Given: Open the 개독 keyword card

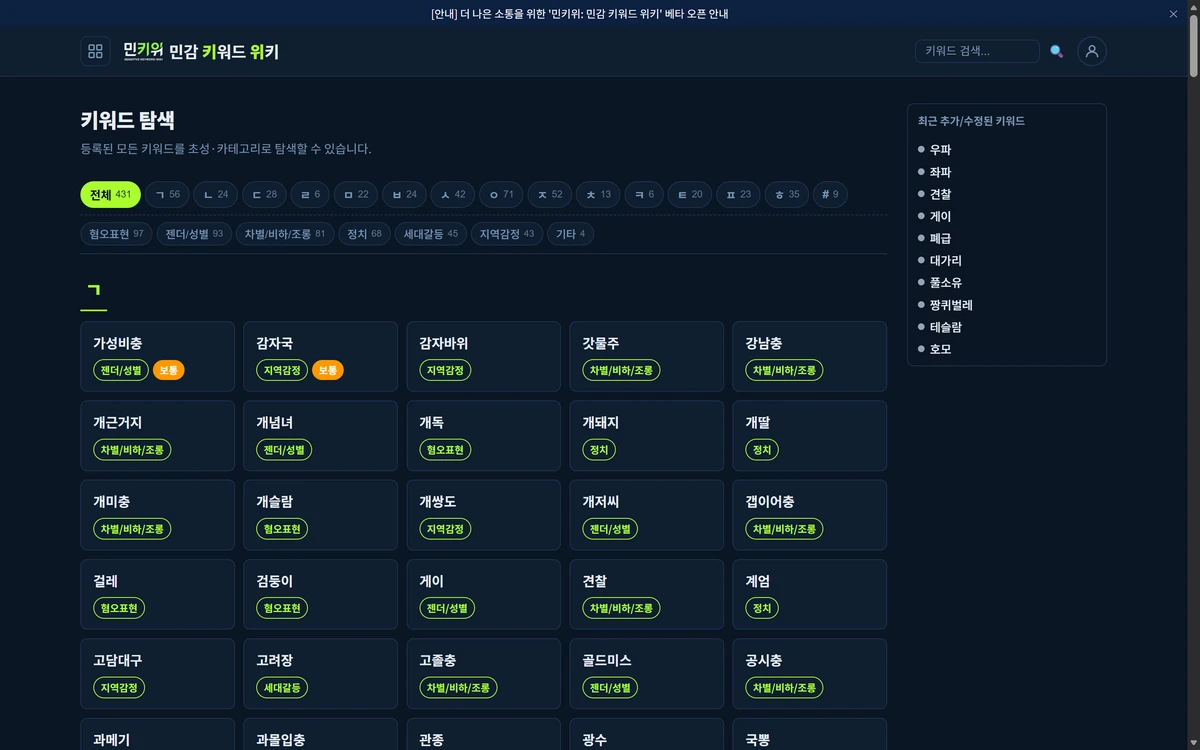Looking at the screenshot, I should 483,436.
